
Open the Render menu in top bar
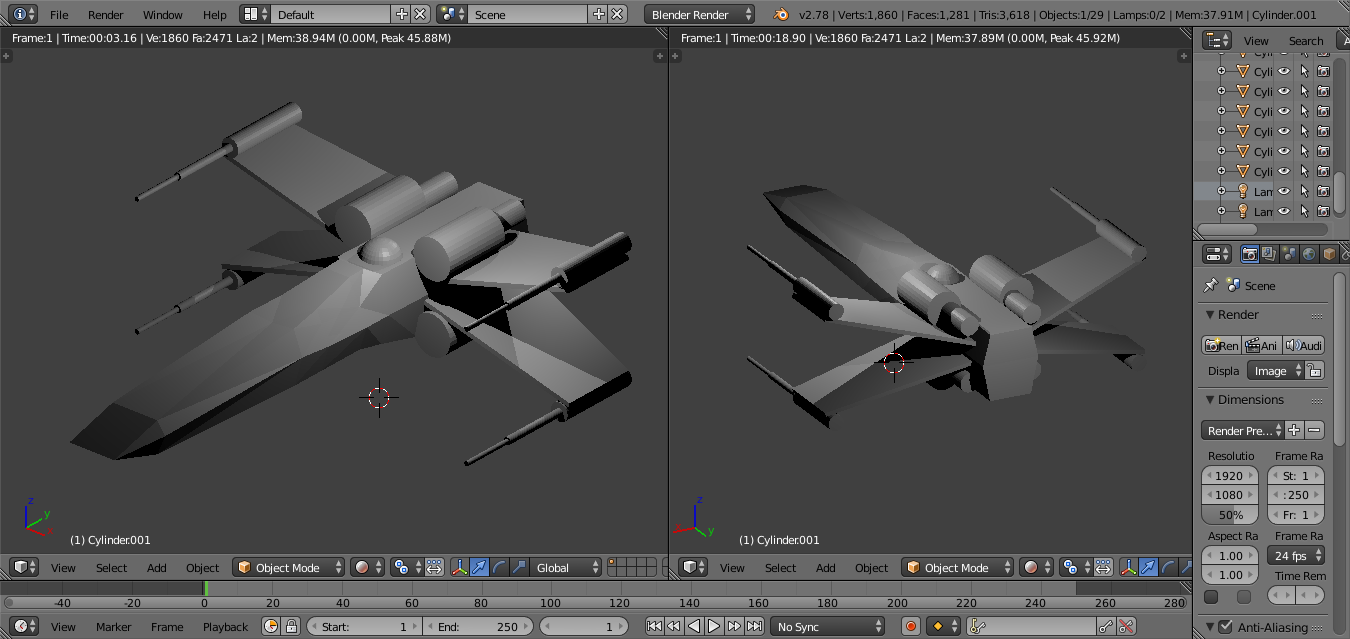106,15
